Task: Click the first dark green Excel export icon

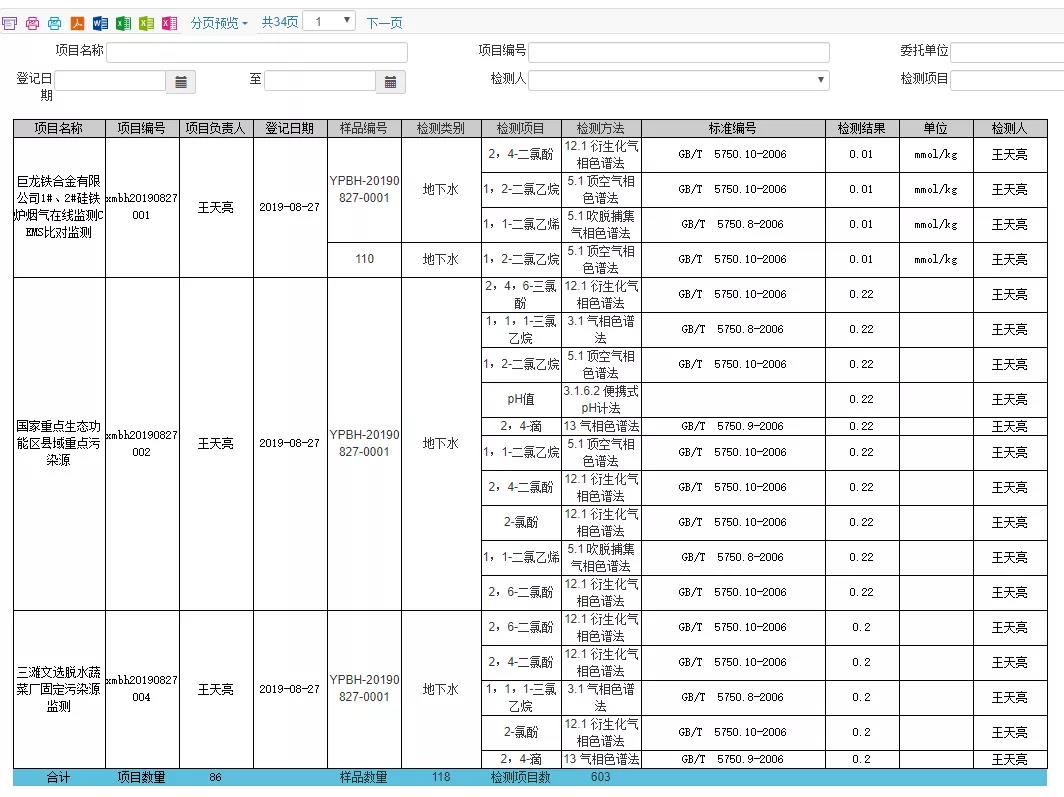Action: click(x=123, y=23)
